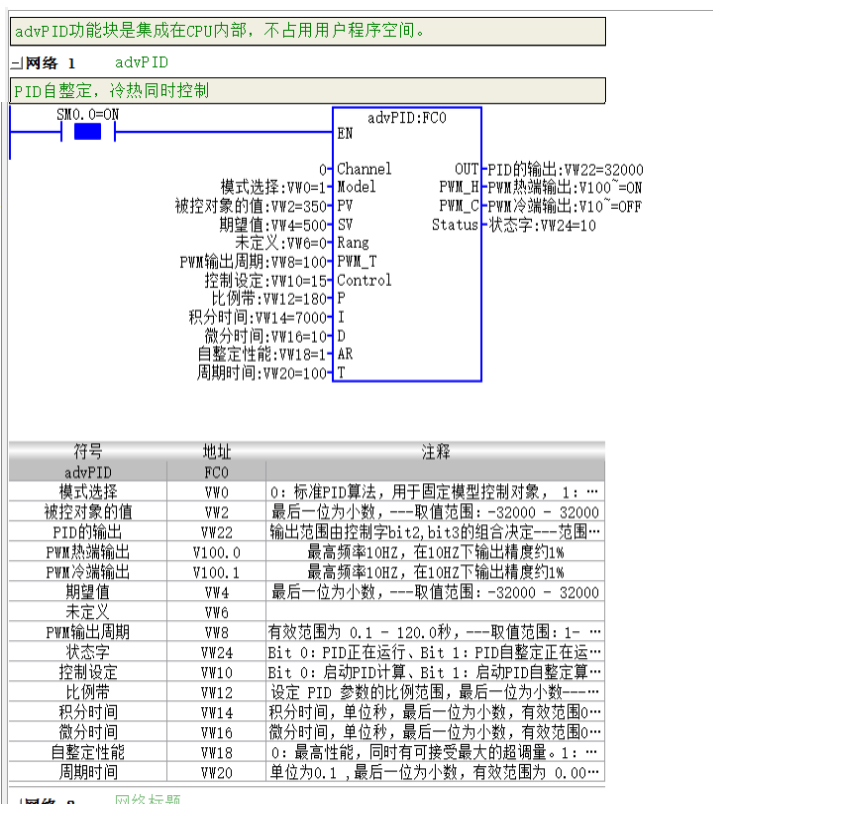This screenshot has width=851, height=816.
Task: Click the EN input of the advPID block
Action: tap(345, 133)
